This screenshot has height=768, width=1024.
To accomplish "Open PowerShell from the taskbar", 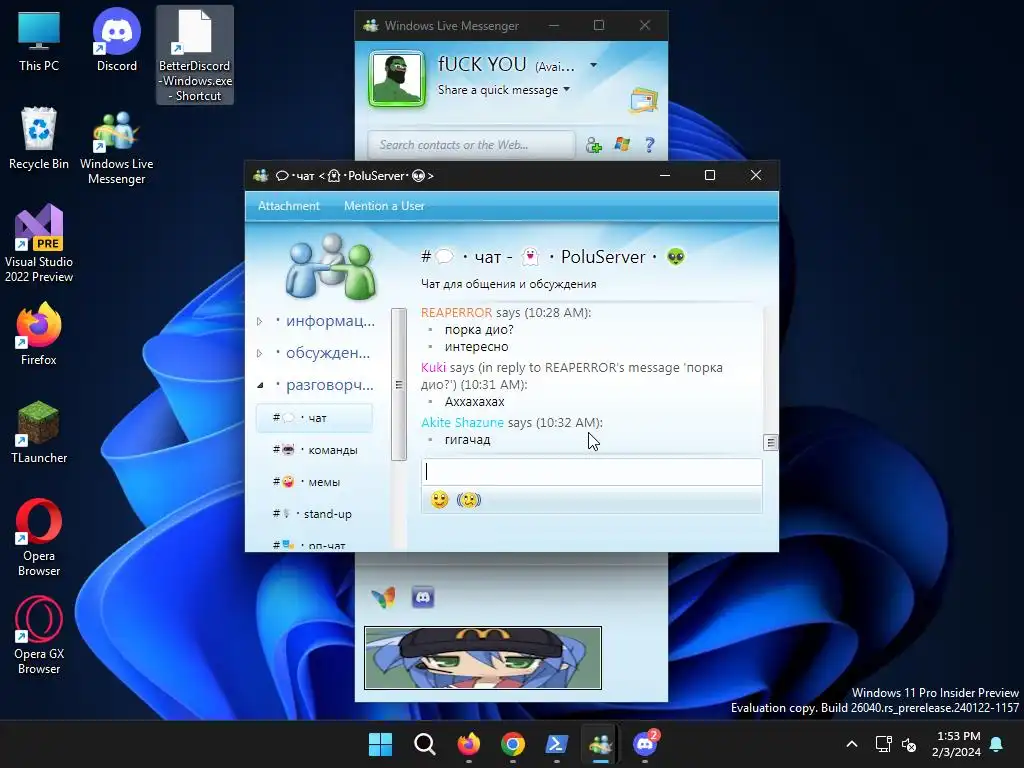I will coord(556,744).
